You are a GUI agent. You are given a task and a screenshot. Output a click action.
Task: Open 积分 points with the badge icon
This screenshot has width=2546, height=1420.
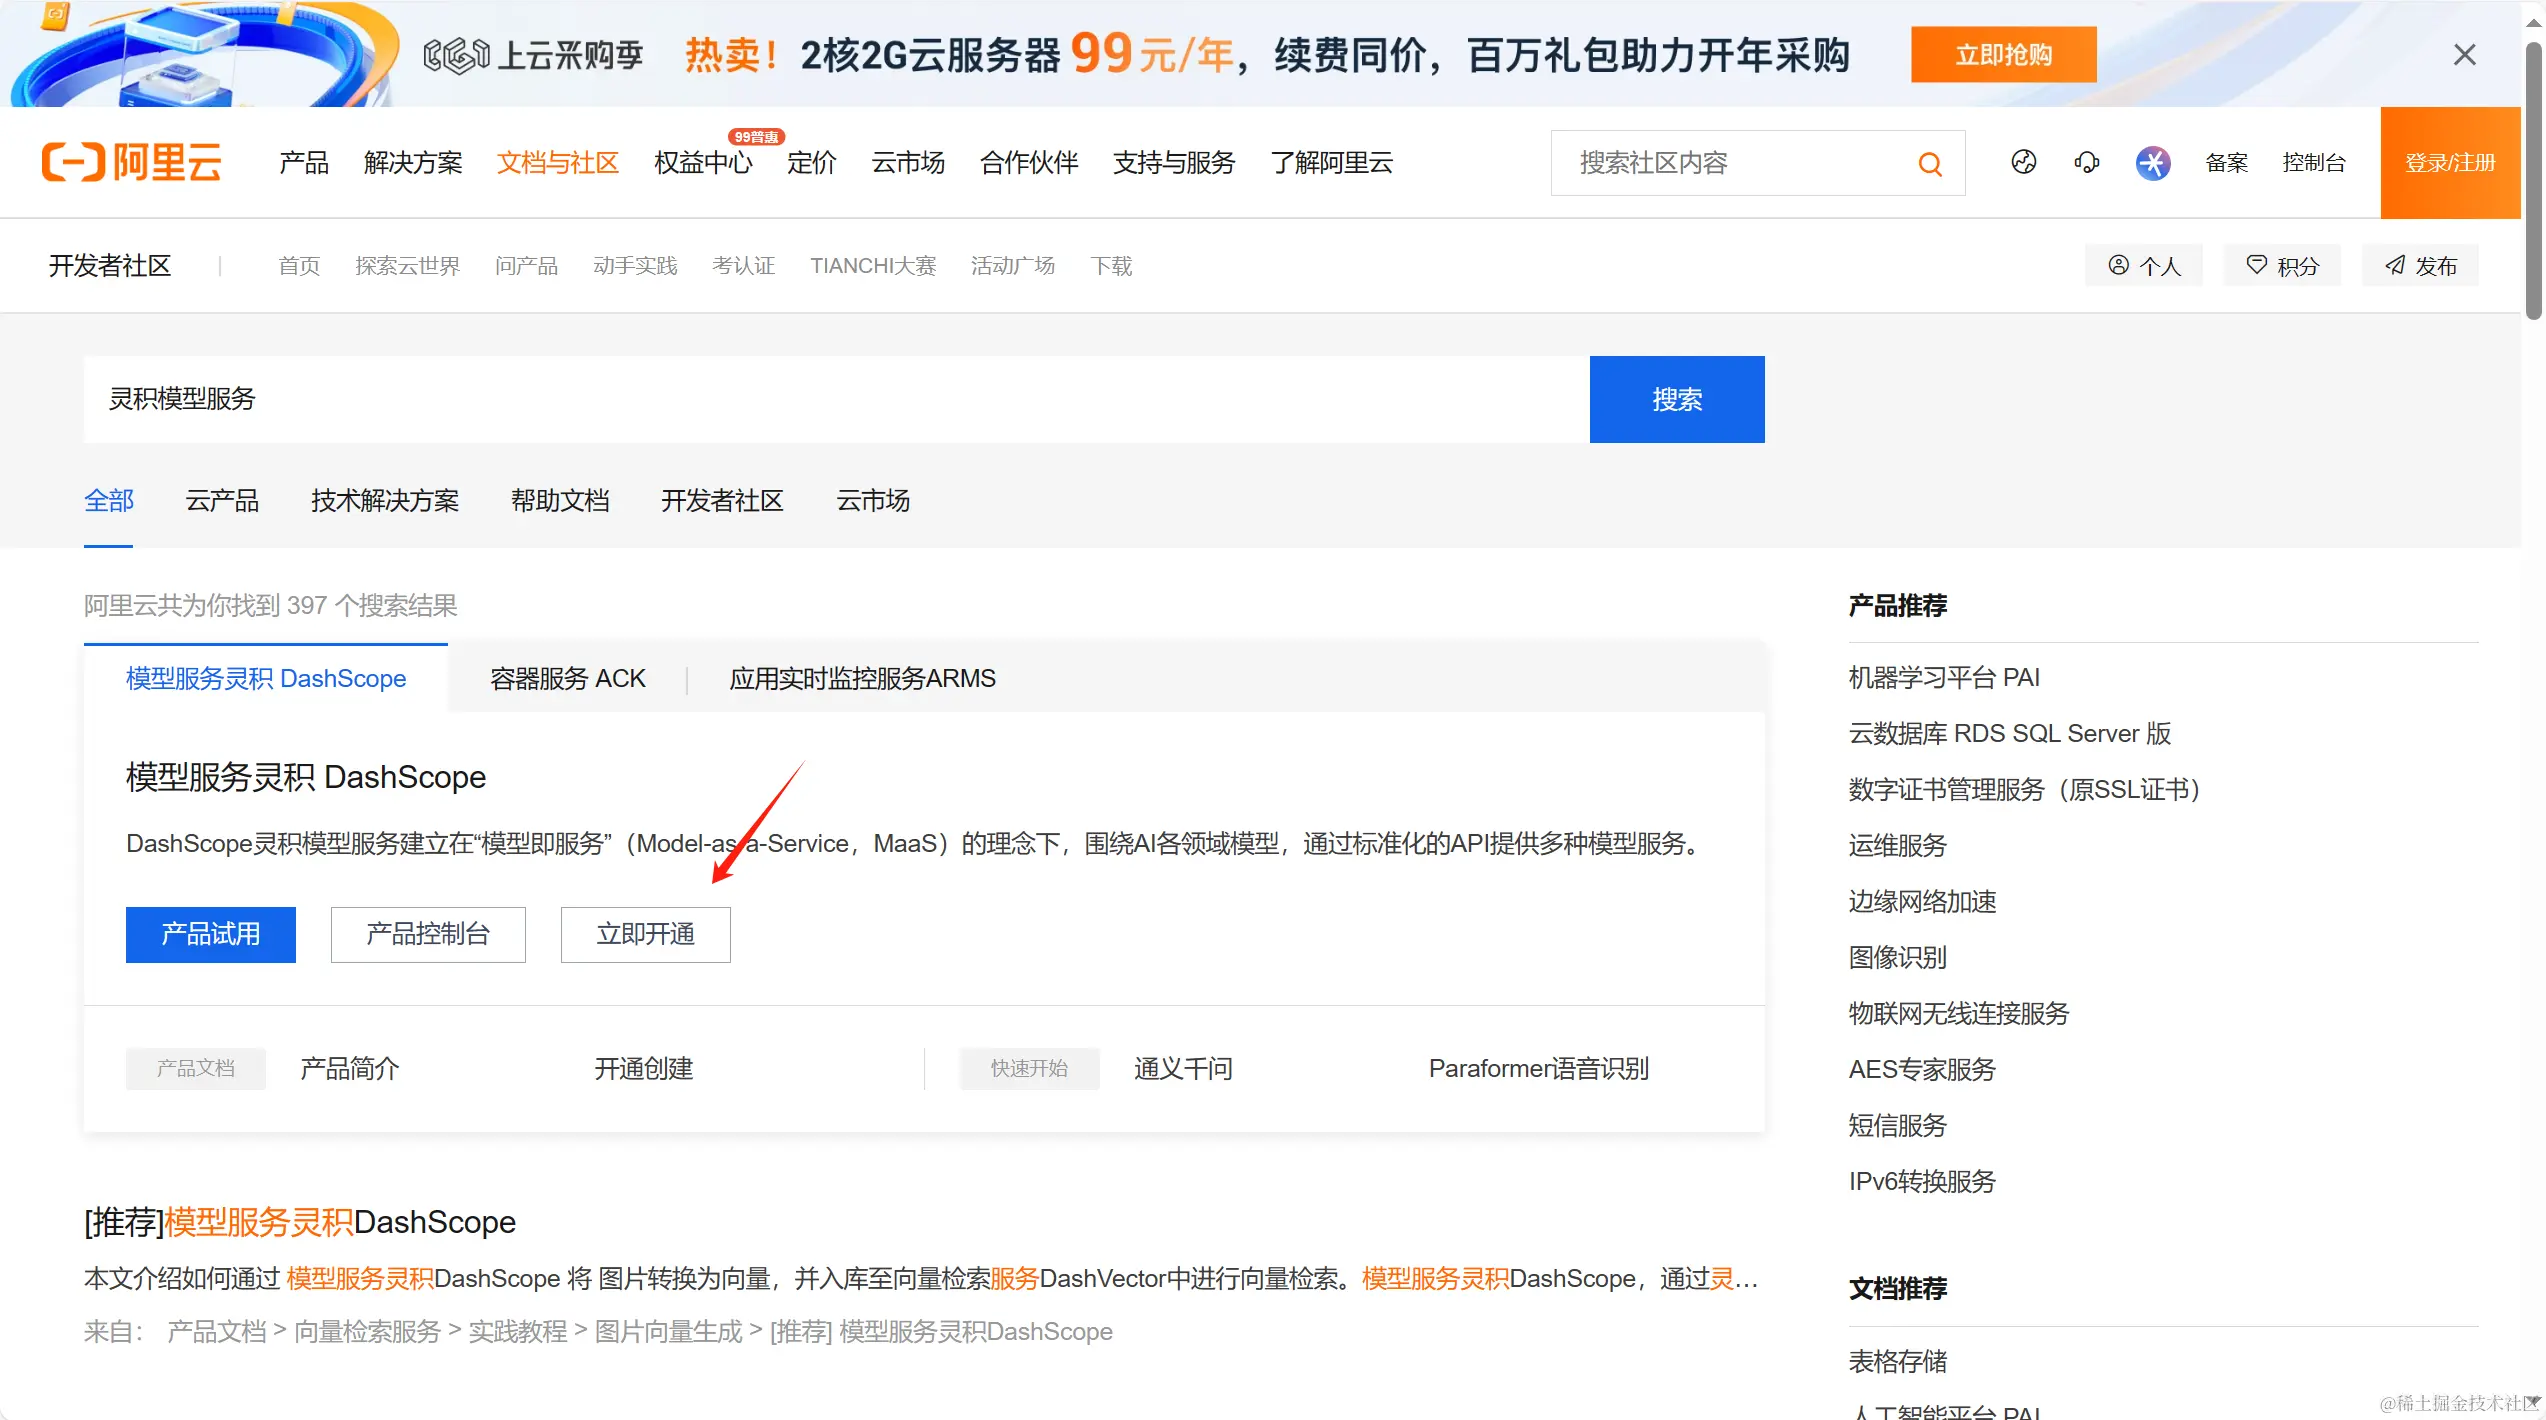point(2281,264)
